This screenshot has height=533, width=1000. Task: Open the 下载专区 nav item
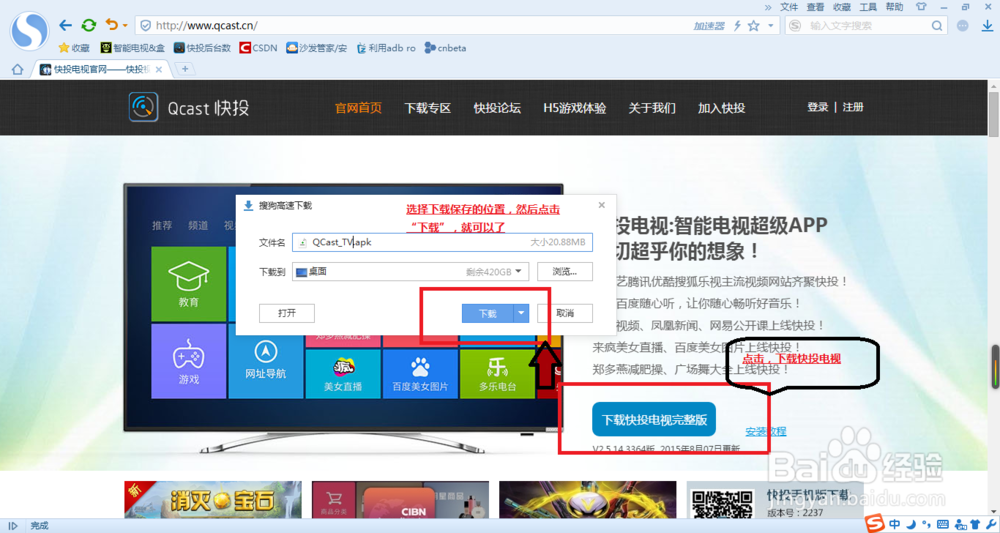[x=427, y=108]
